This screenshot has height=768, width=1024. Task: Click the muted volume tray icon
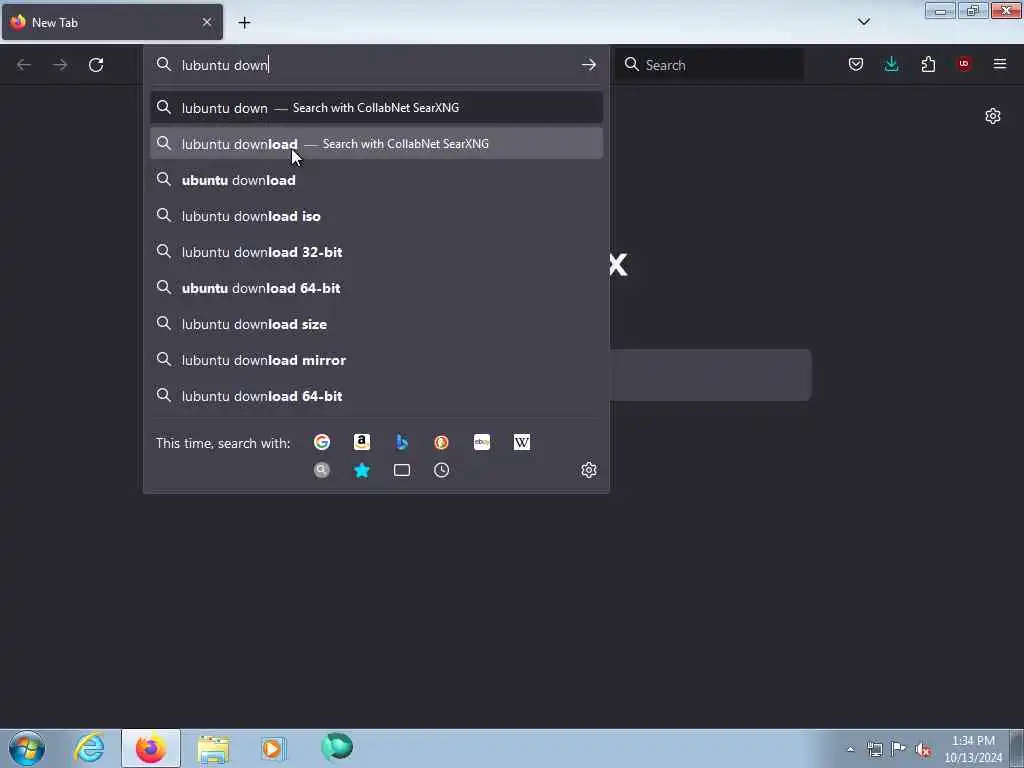point(923,749)
